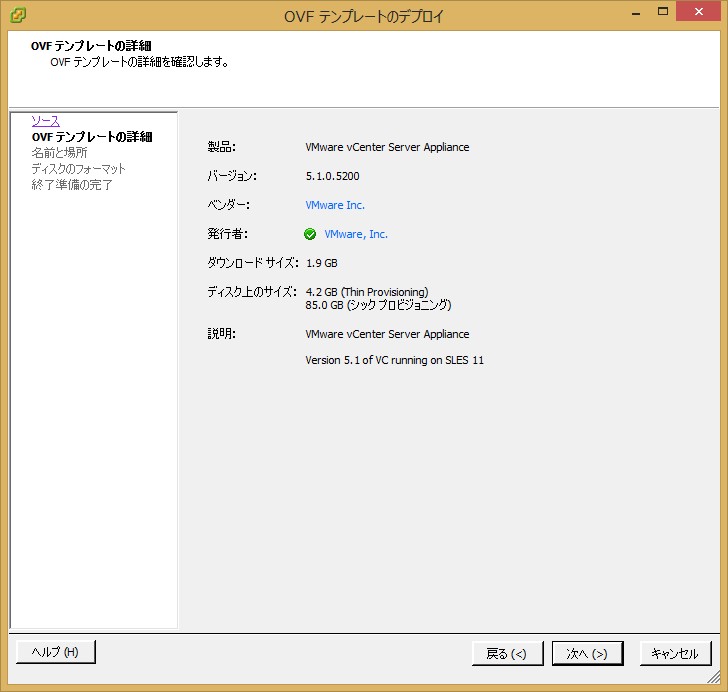Click the ヘルプ (H) button
728x692 pixels.
coord(56,652)
